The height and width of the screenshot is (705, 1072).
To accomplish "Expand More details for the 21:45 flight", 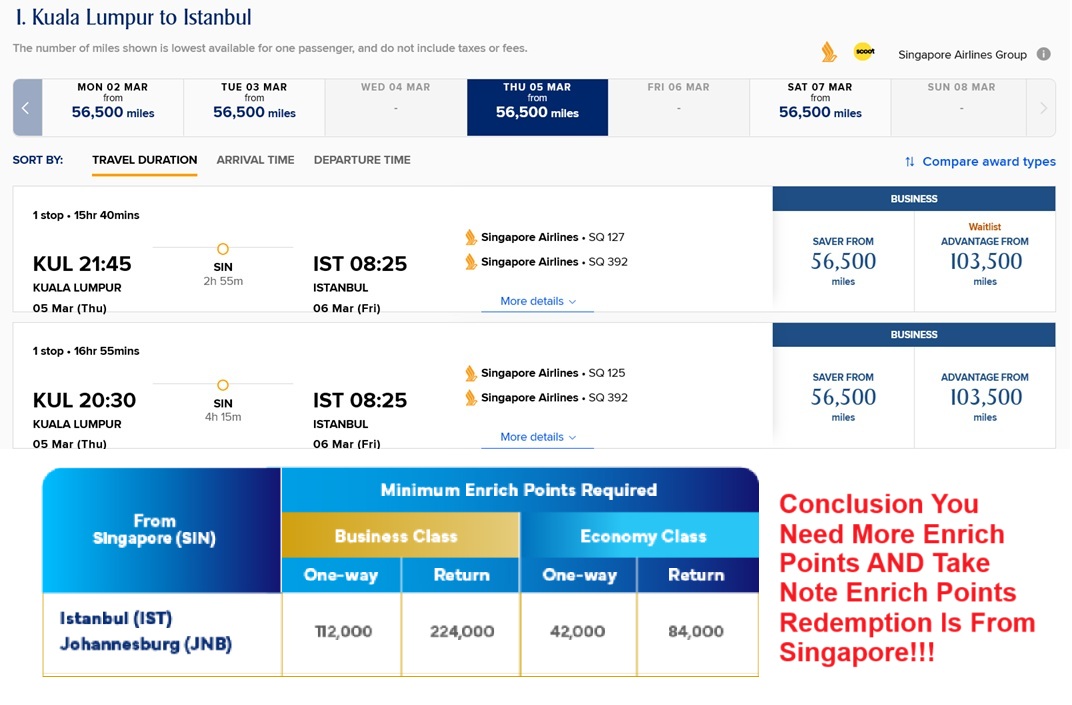I will click(537, 301).
